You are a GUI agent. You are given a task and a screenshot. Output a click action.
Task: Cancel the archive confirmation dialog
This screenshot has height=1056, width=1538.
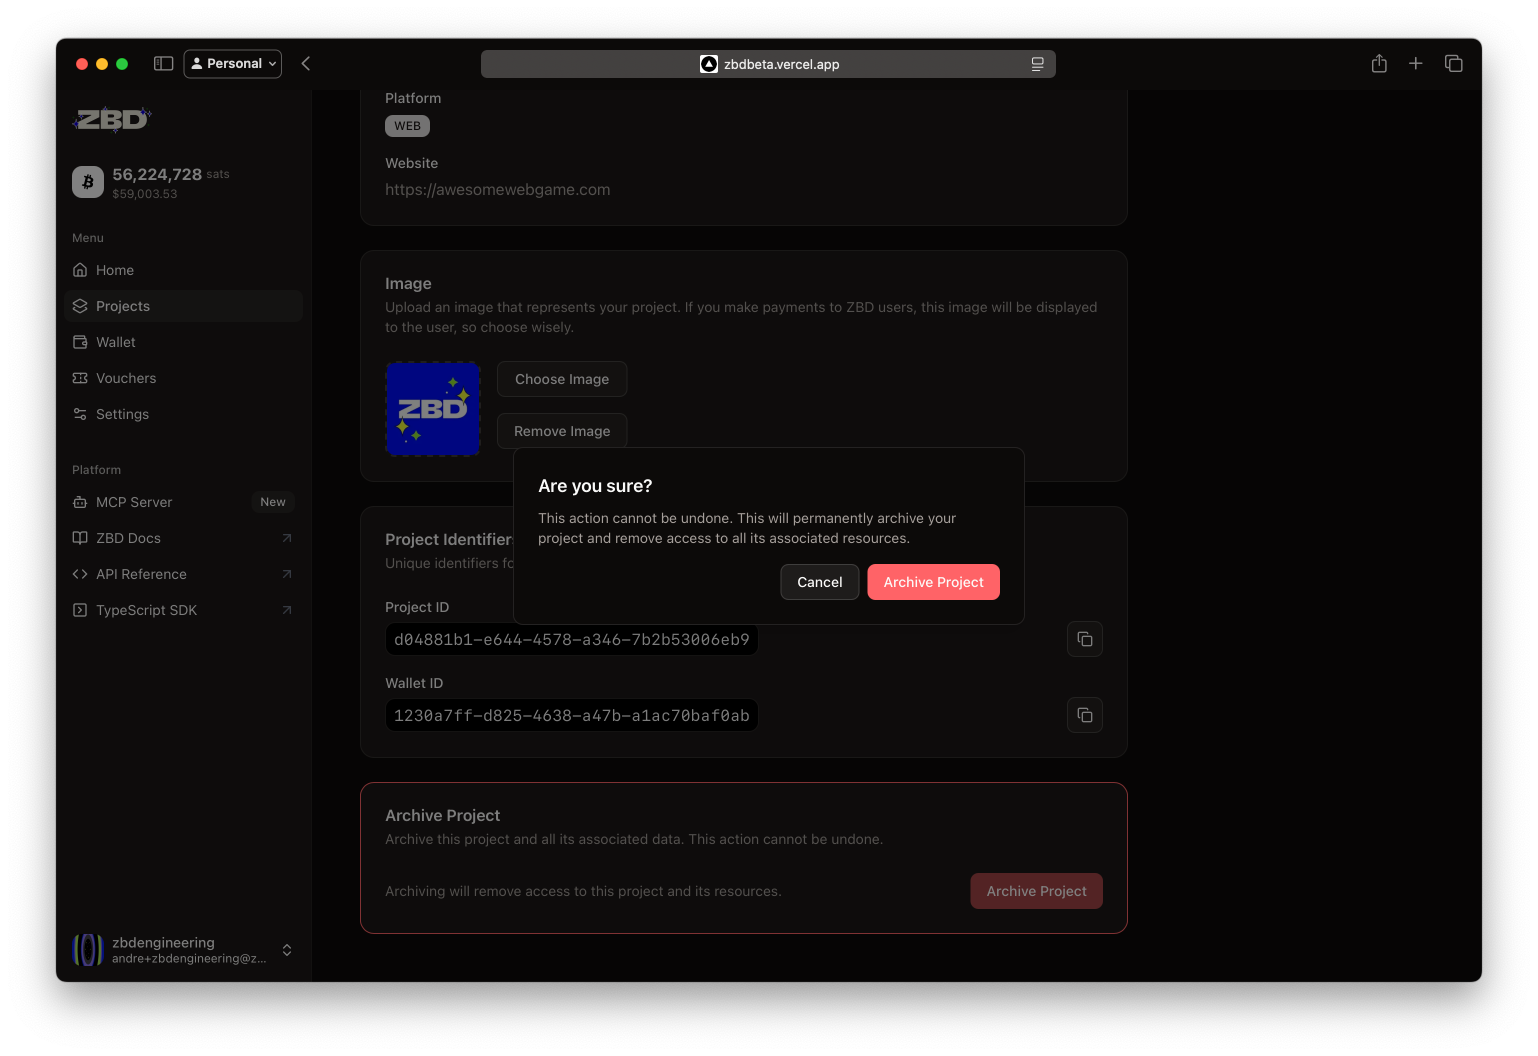[819, 581]
